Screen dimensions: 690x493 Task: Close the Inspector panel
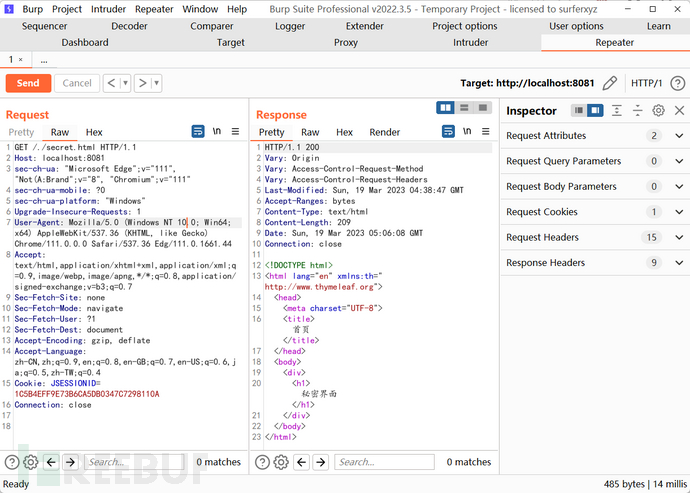coord(679,110)
